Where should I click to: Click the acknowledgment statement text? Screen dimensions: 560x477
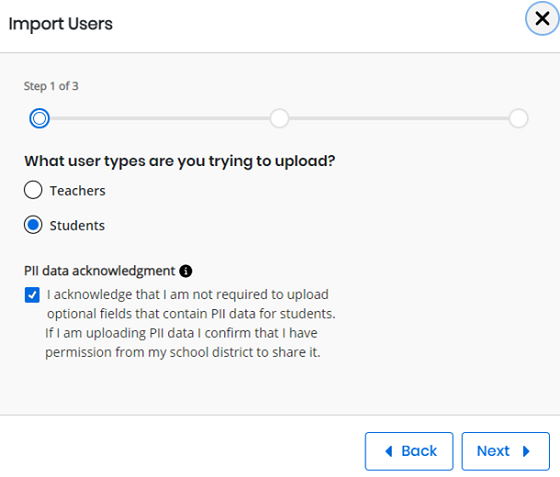pos(190,323)
